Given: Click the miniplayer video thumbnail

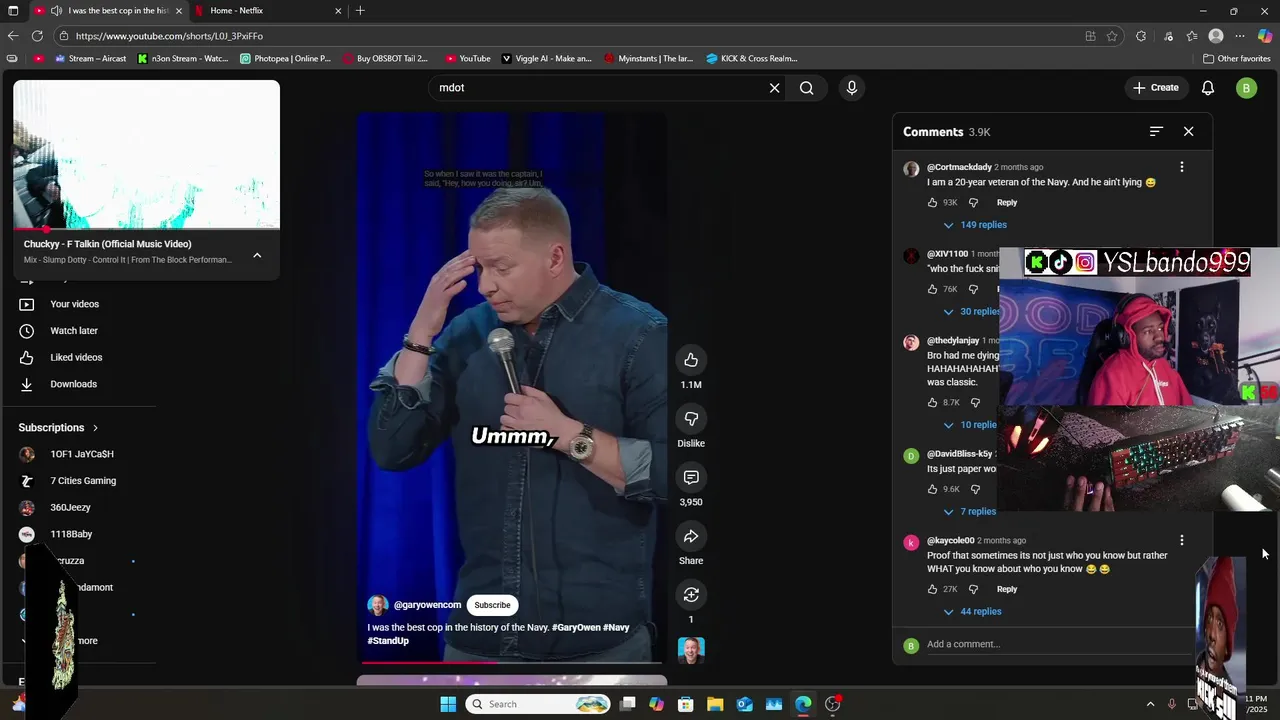Looking at the screenshot, I should tap(146, 155).
